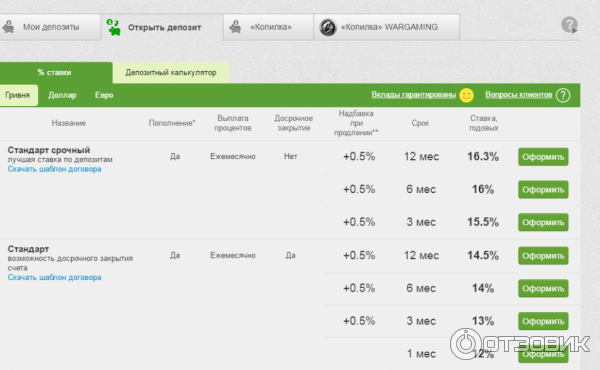Click the piggy bank icon beside «Копилка»
600x370 pixels.
click(x=235, y=27)
